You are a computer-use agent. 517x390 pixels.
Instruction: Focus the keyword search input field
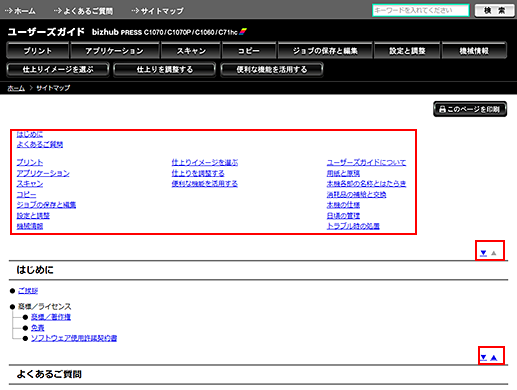pyautogui.click(x=421, y=10)
